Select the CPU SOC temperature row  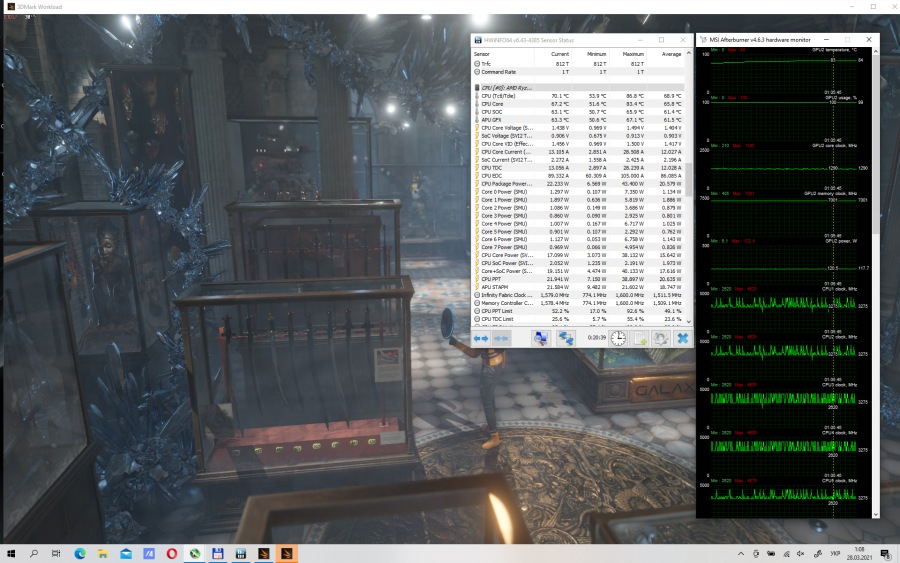click(x=578, y=112)
